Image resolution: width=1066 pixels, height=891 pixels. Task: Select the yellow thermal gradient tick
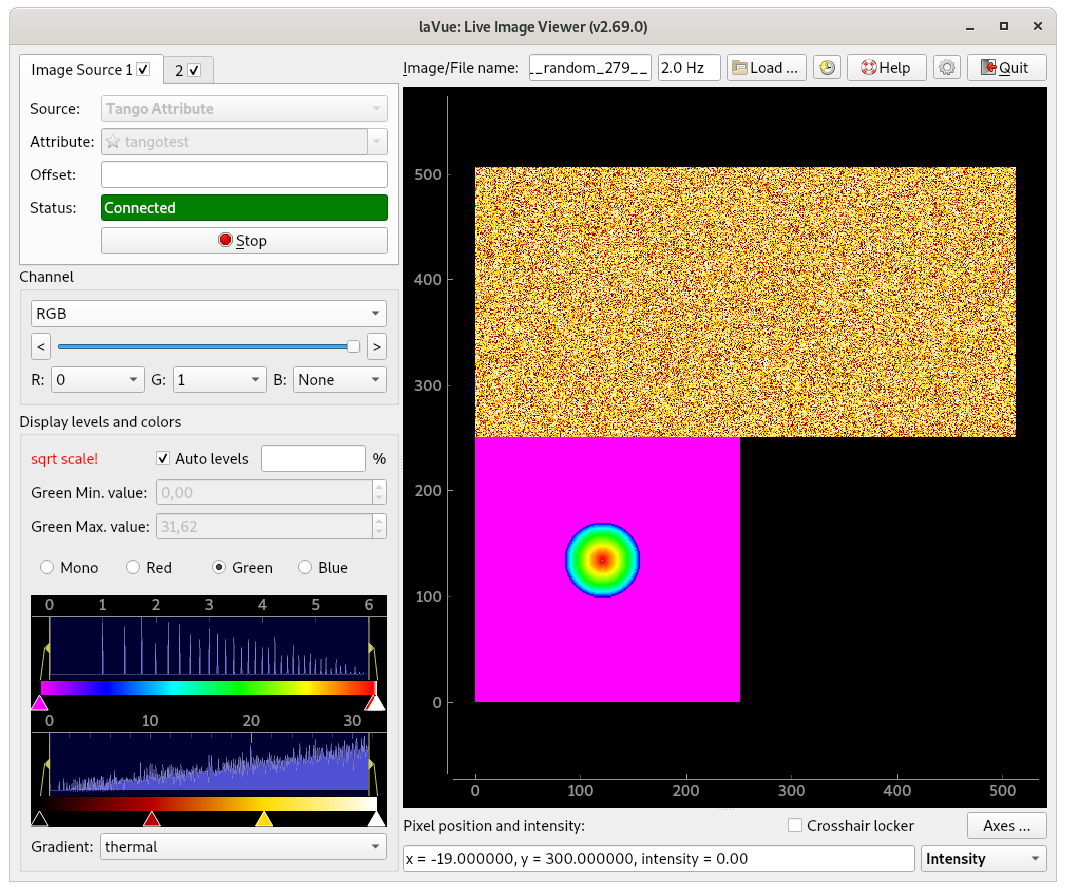264,819
